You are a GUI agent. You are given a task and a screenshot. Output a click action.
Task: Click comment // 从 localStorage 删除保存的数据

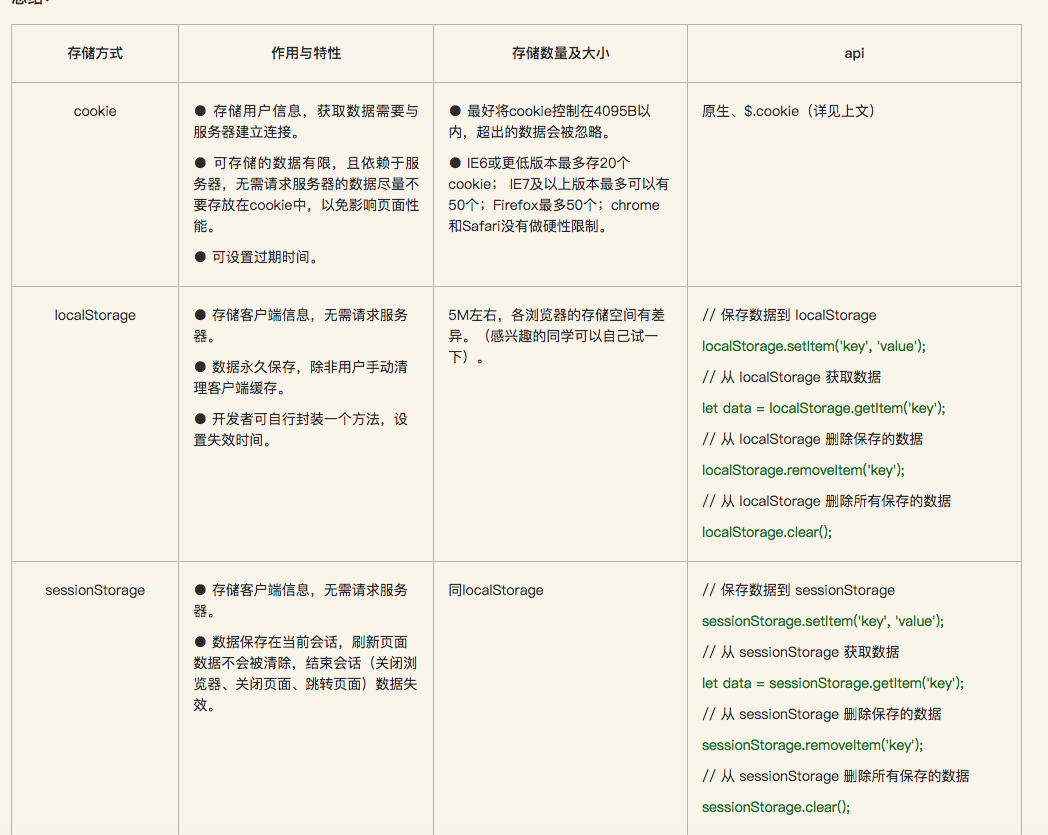(813, 439)
